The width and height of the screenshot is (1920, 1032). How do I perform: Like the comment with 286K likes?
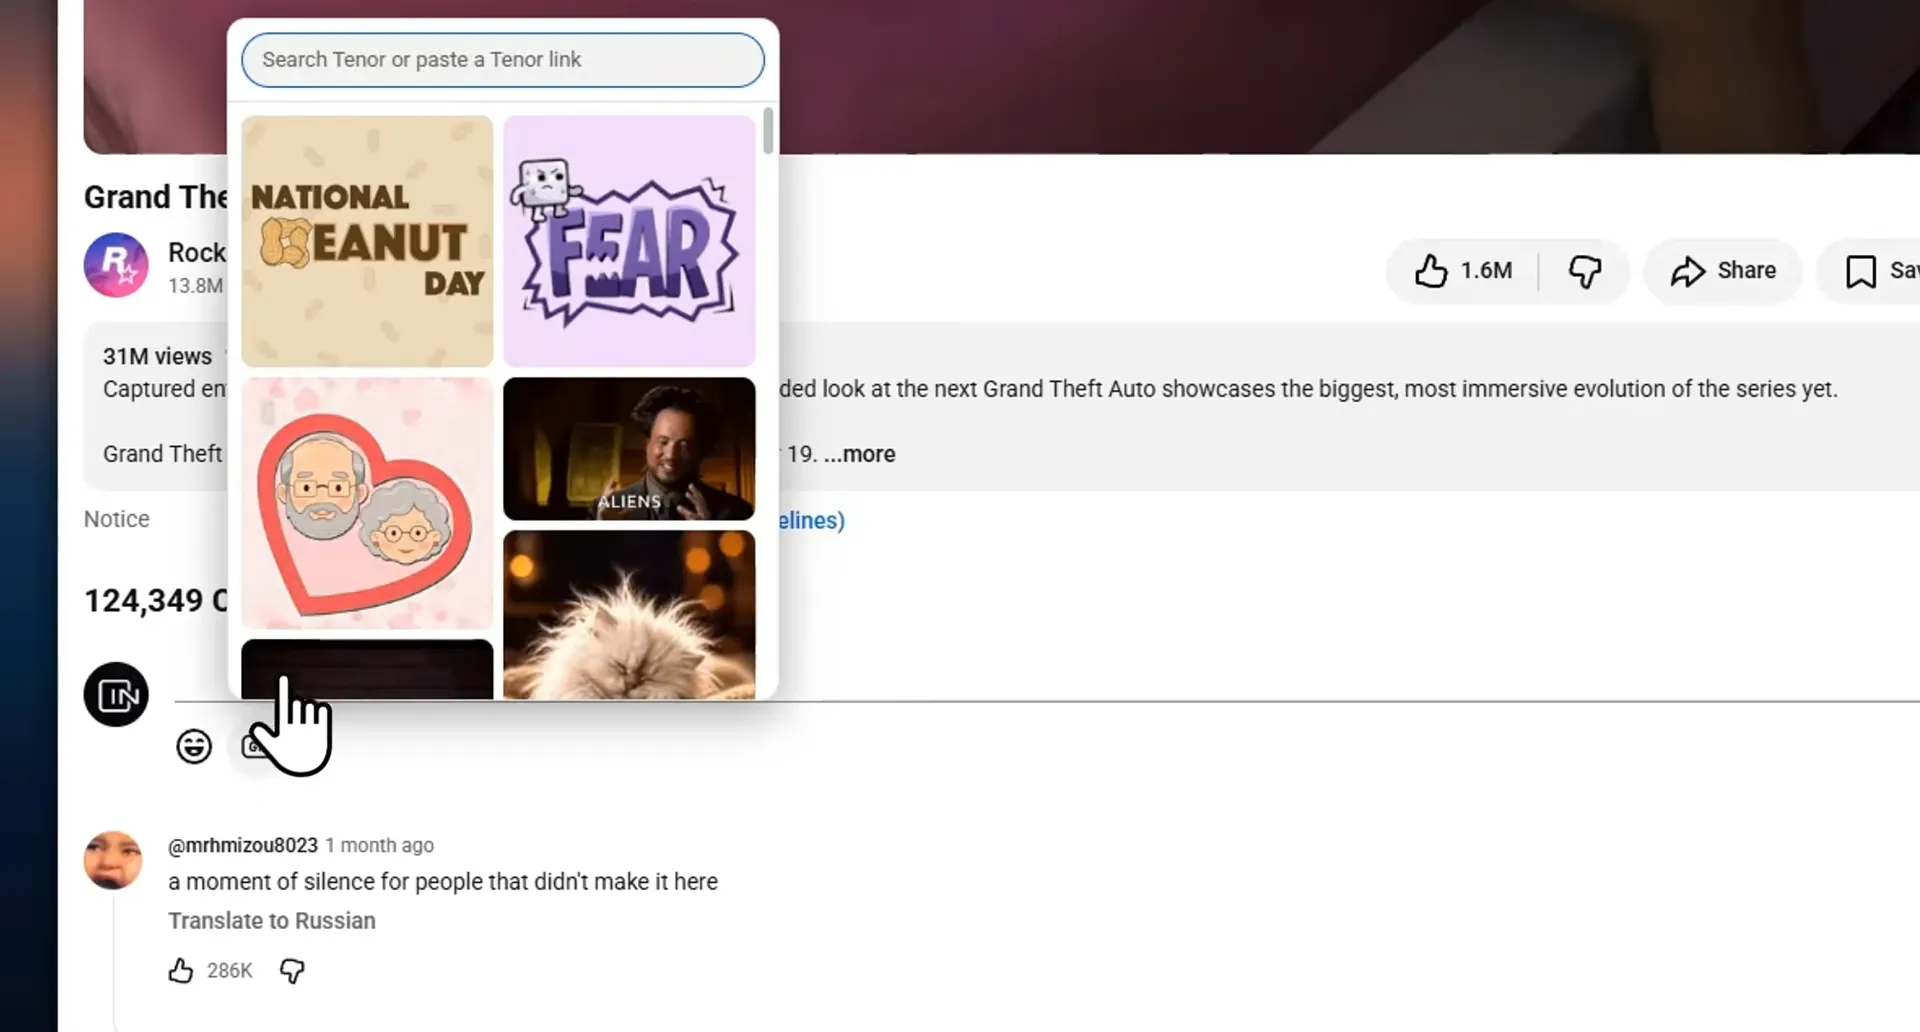(x=181, y=971)
